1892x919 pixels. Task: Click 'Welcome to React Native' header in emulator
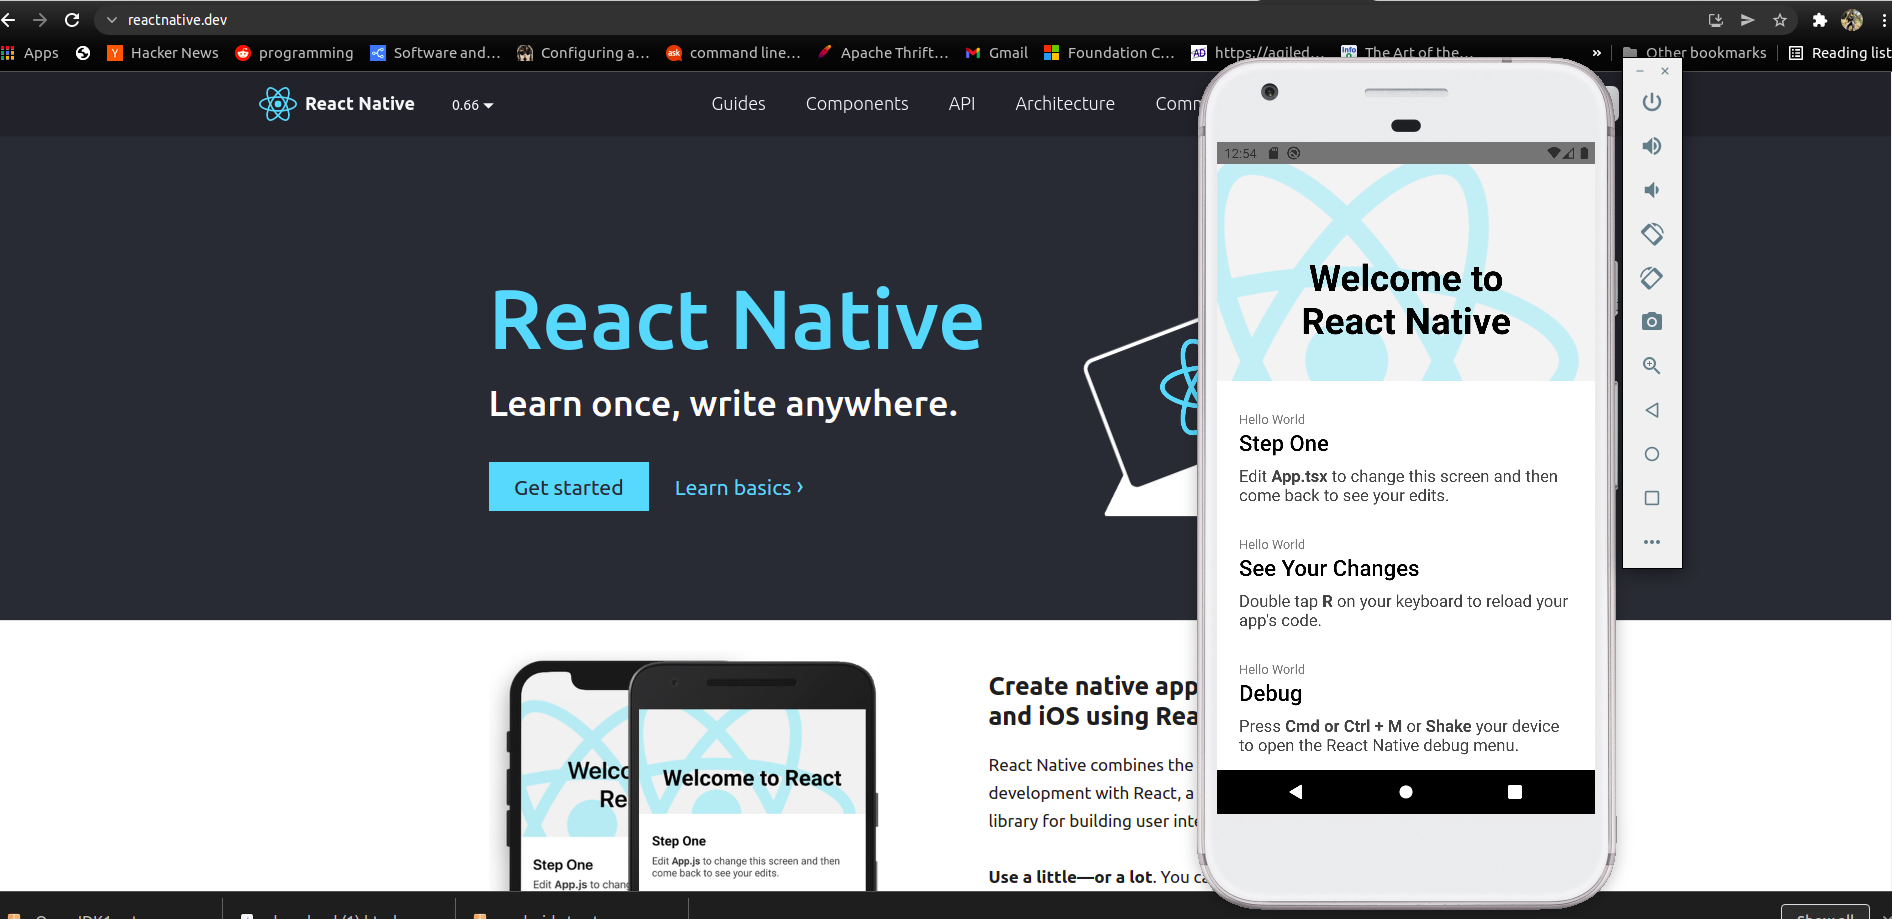[1406, 300]
